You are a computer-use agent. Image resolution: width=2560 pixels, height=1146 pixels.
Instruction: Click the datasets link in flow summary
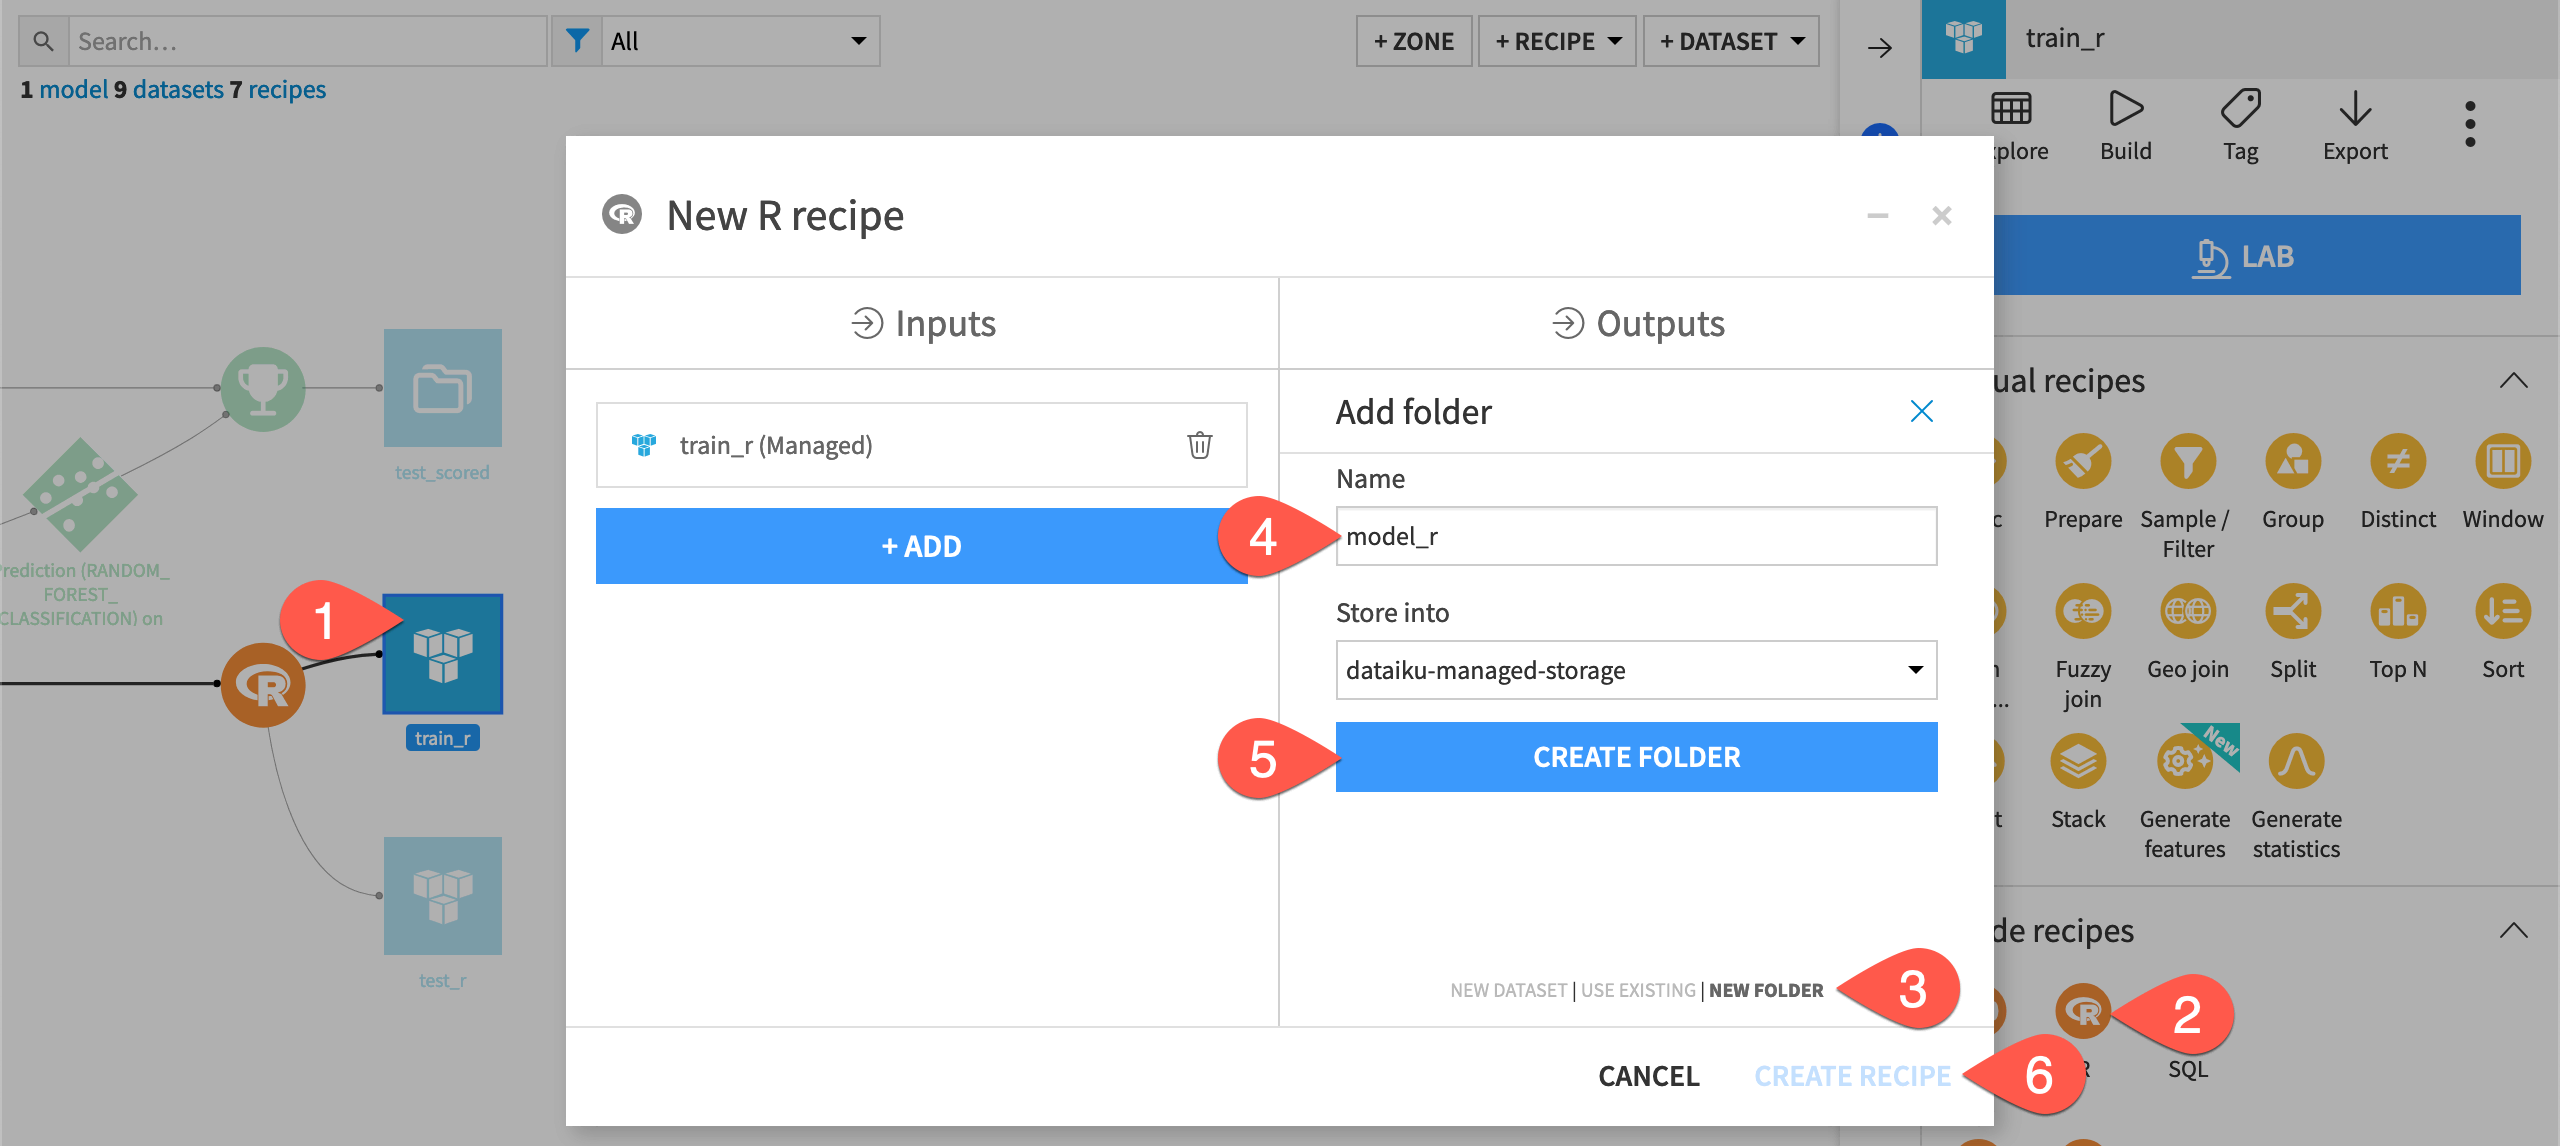178,89
